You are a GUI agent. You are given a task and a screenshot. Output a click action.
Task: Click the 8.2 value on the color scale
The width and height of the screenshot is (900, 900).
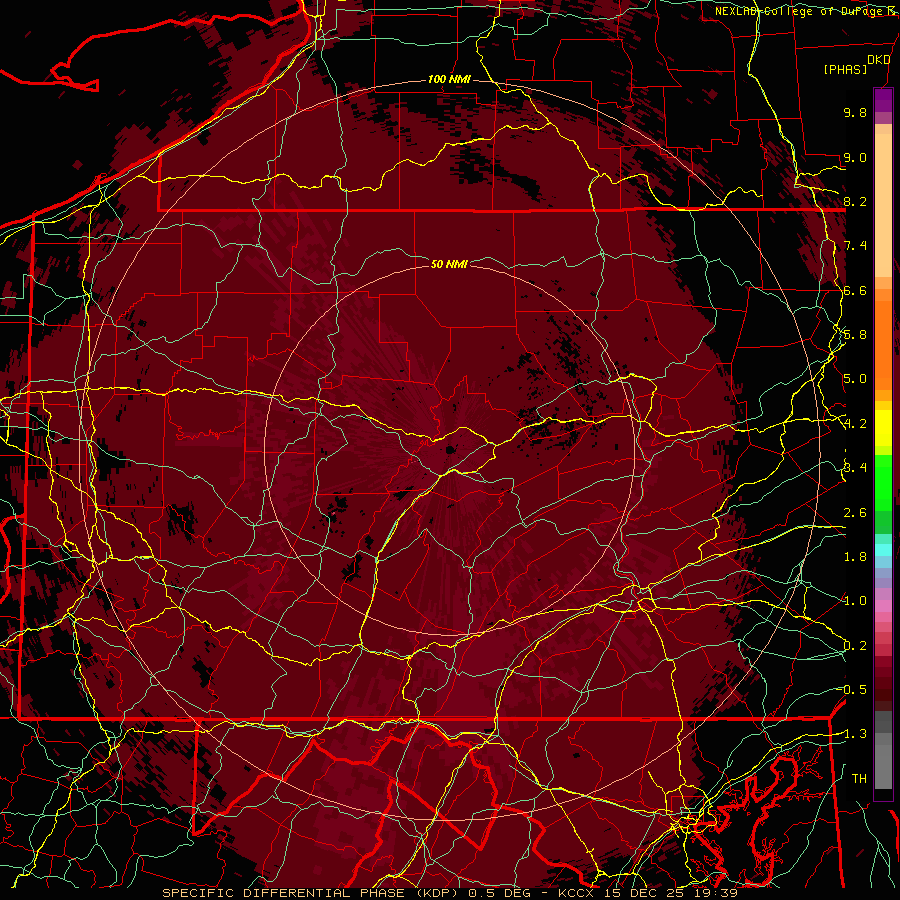(855, 201)
